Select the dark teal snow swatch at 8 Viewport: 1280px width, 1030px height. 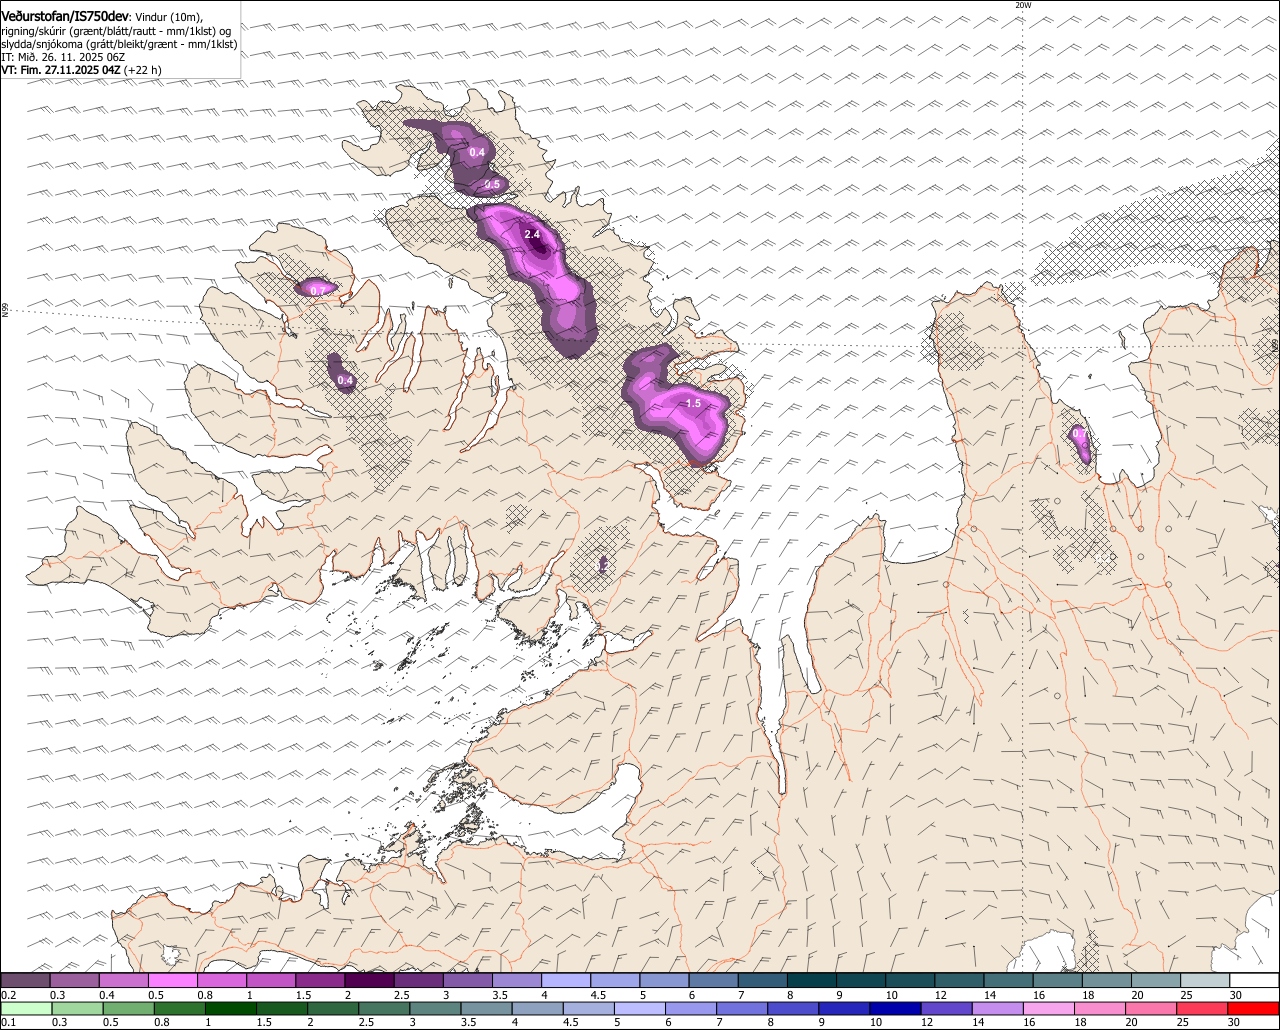812,980
